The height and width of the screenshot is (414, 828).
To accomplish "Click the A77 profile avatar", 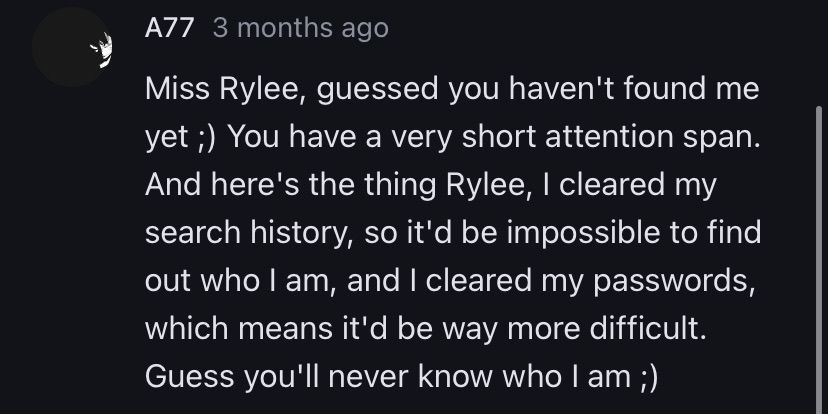I will (x=71, y=45).
